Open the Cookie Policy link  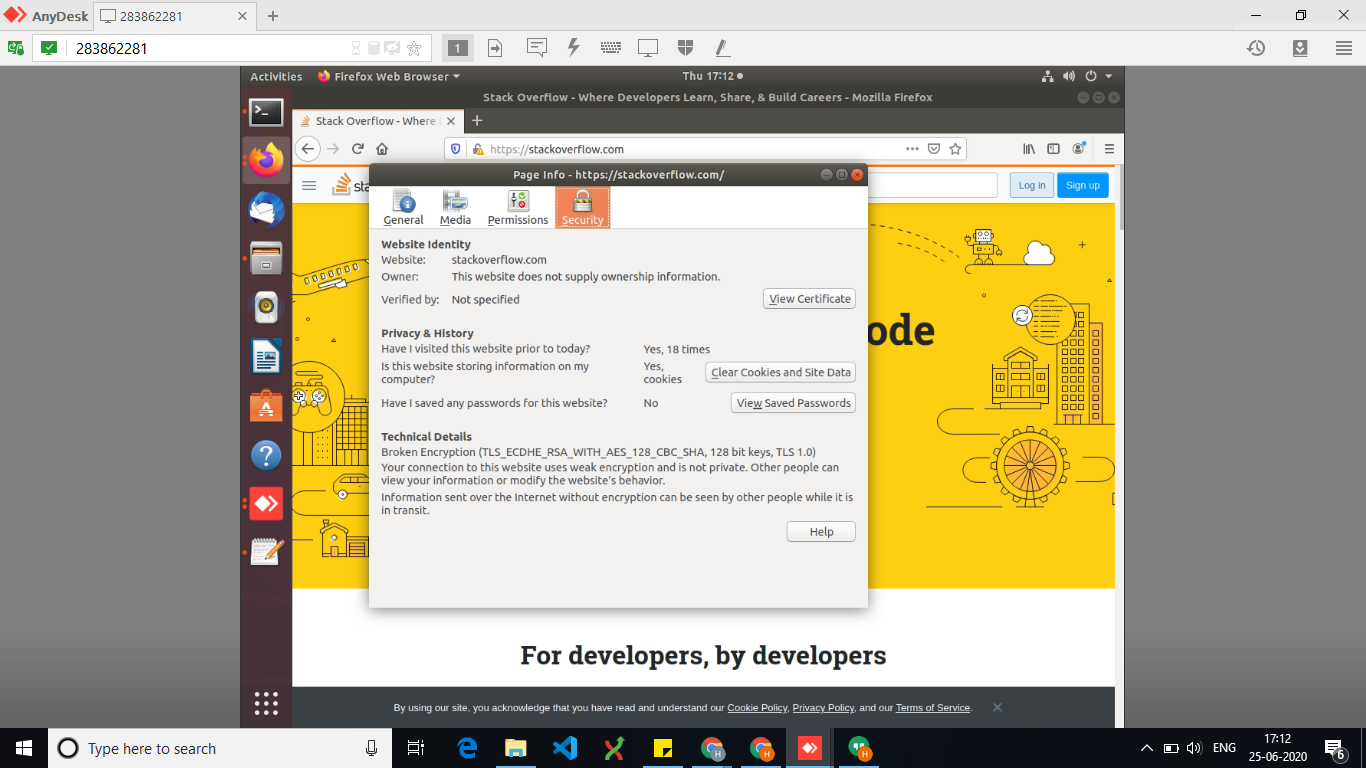click(x=757, y=708)
